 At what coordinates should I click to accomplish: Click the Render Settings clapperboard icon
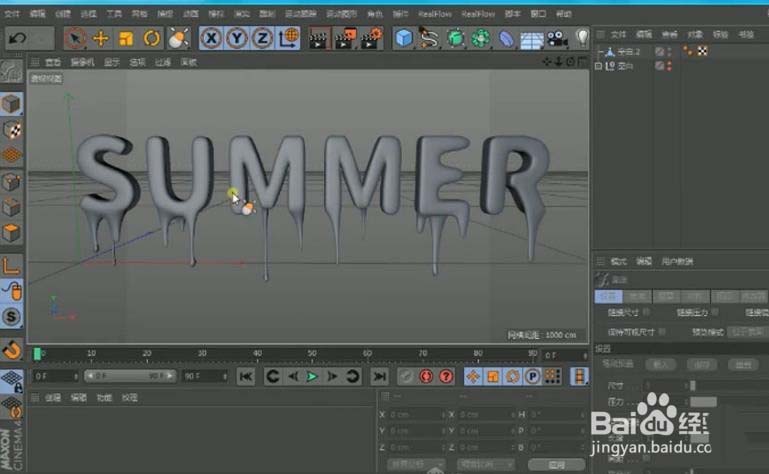click(370, 38)
